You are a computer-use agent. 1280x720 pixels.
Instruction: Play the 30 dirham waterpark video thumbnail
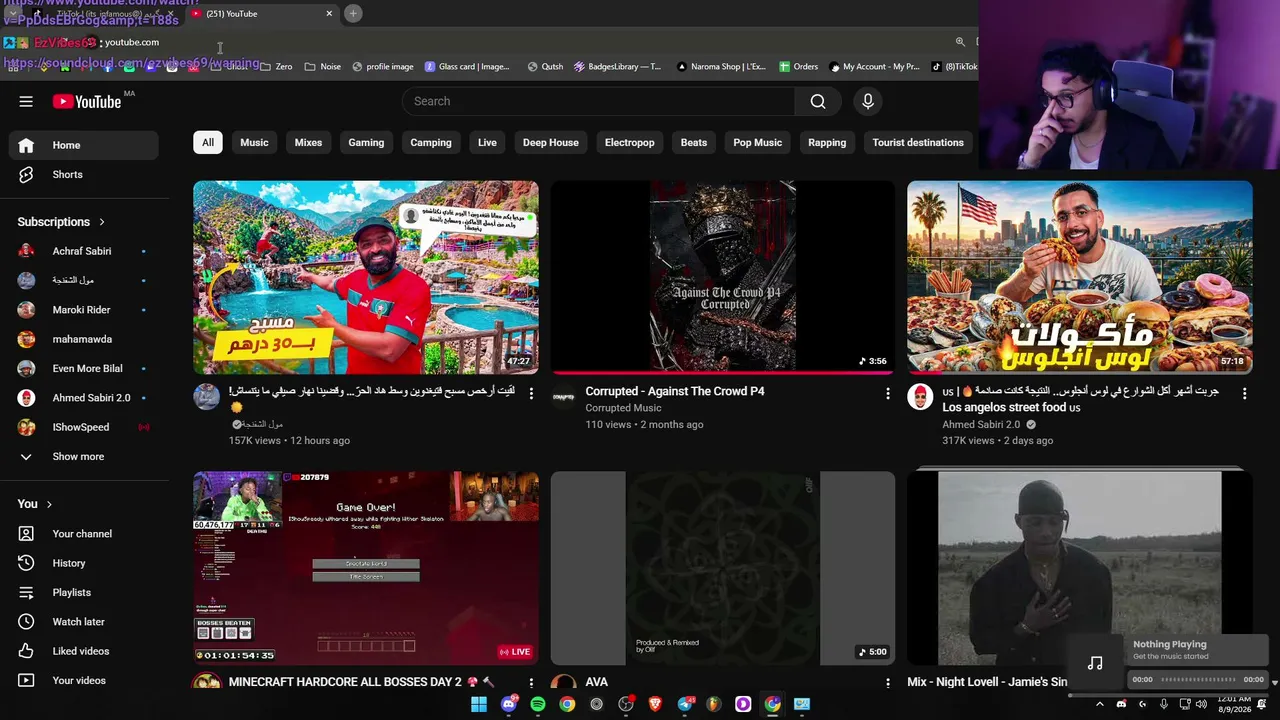click(x=366, y=277)
